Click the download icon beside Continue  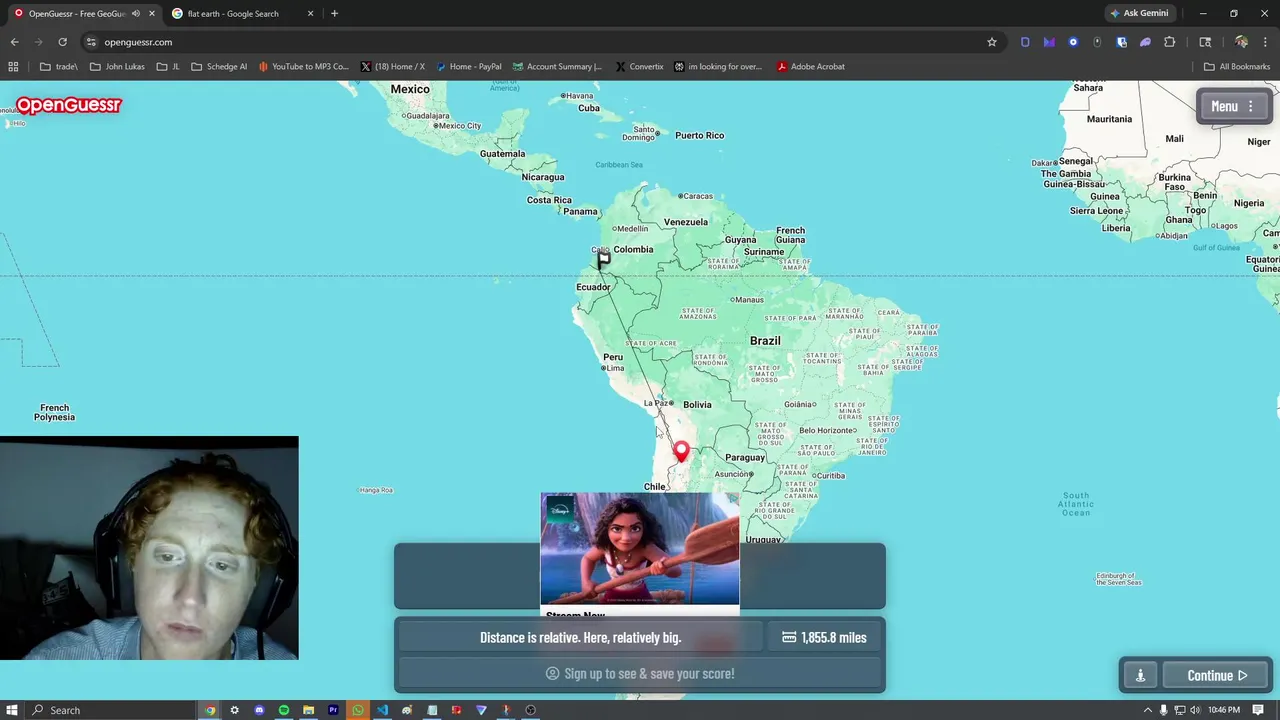coord(1140,675)
